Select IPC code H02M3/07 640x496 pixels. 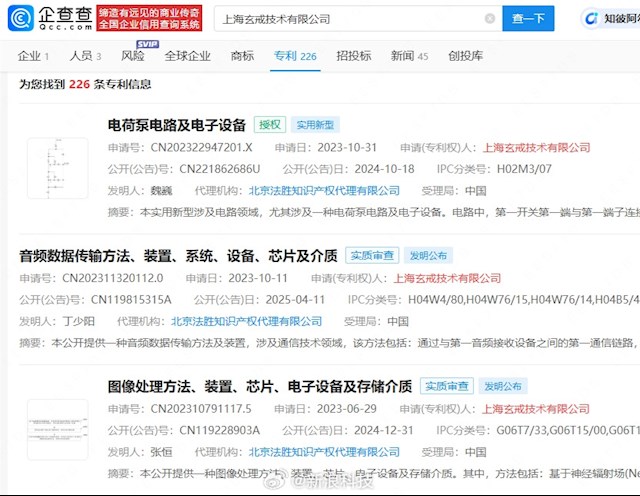[524, 169]
